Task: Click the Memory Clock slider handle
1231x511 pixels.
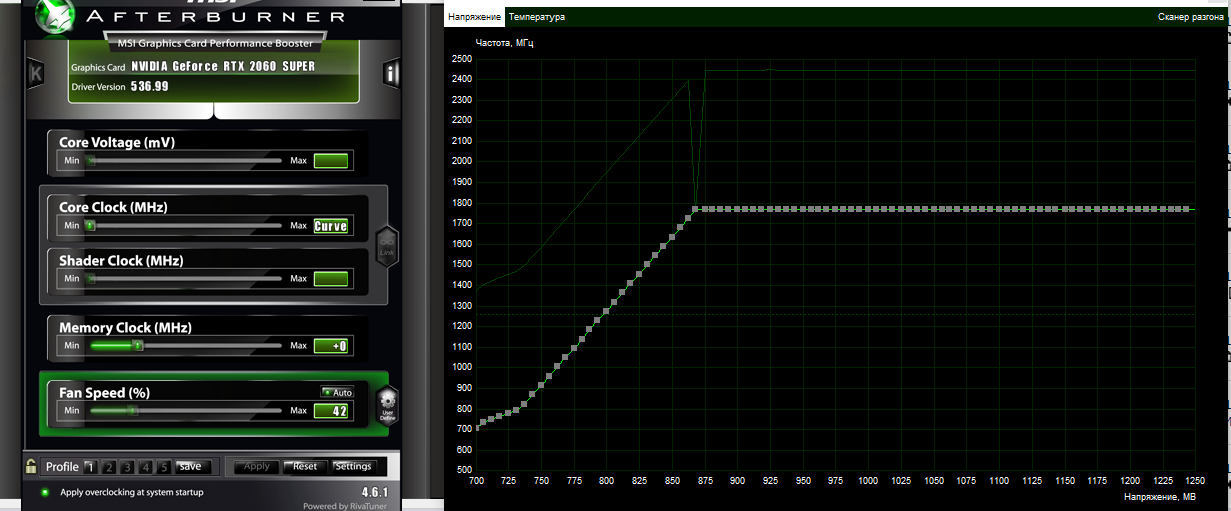Action: (x=137, y=345)
